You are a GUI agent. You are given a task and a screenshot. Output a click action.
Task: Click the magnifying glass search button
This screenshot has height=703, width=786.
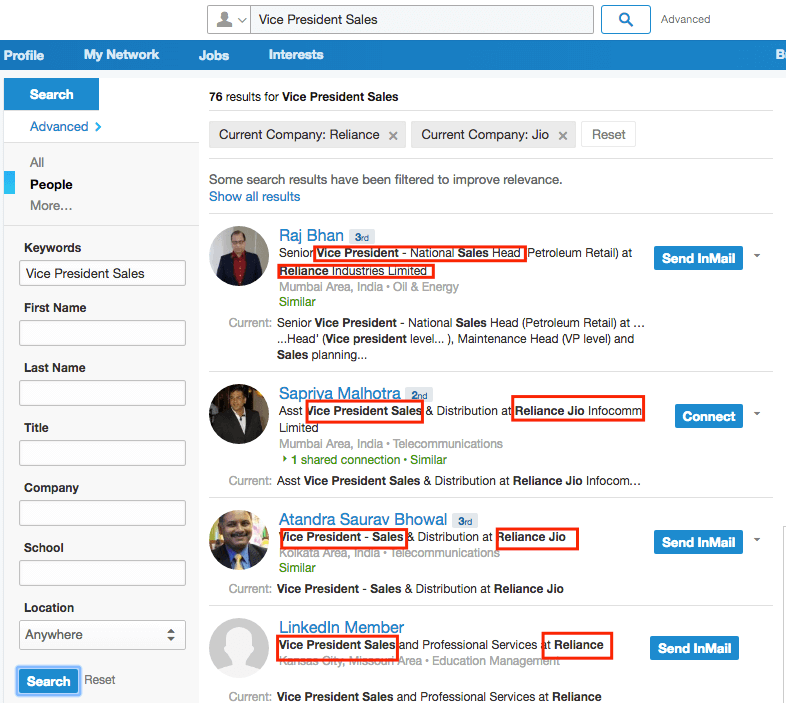[625, 20]
